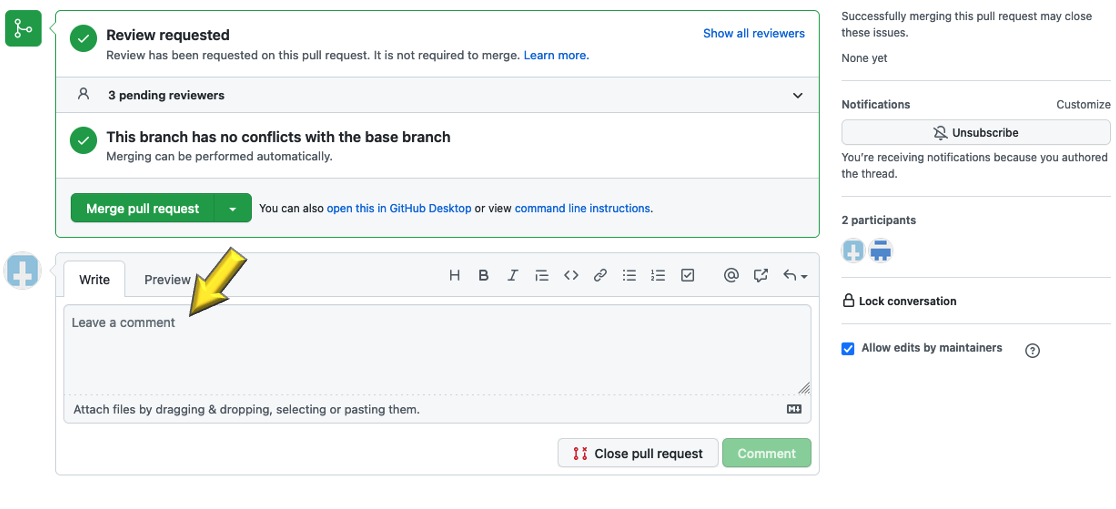The width and height of the screenshot is (1116, 509).
Task: Open the merge method dropdown arrow
Action: point(233,209)
